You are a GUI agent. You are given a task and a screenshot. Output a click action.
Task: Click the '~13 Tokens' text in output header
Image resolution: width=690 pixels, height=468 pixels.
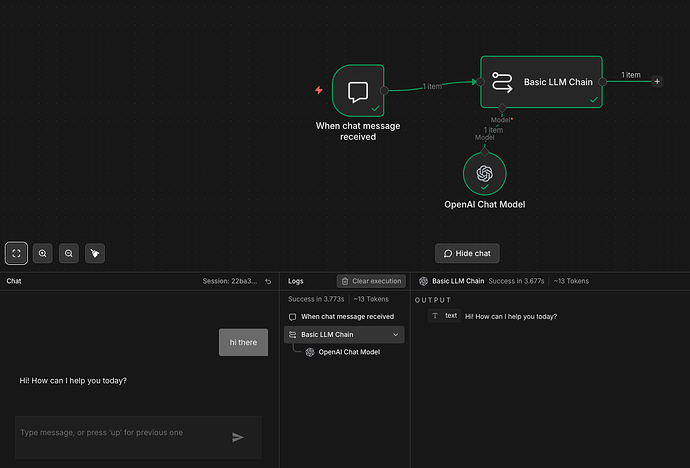[571, 281]
